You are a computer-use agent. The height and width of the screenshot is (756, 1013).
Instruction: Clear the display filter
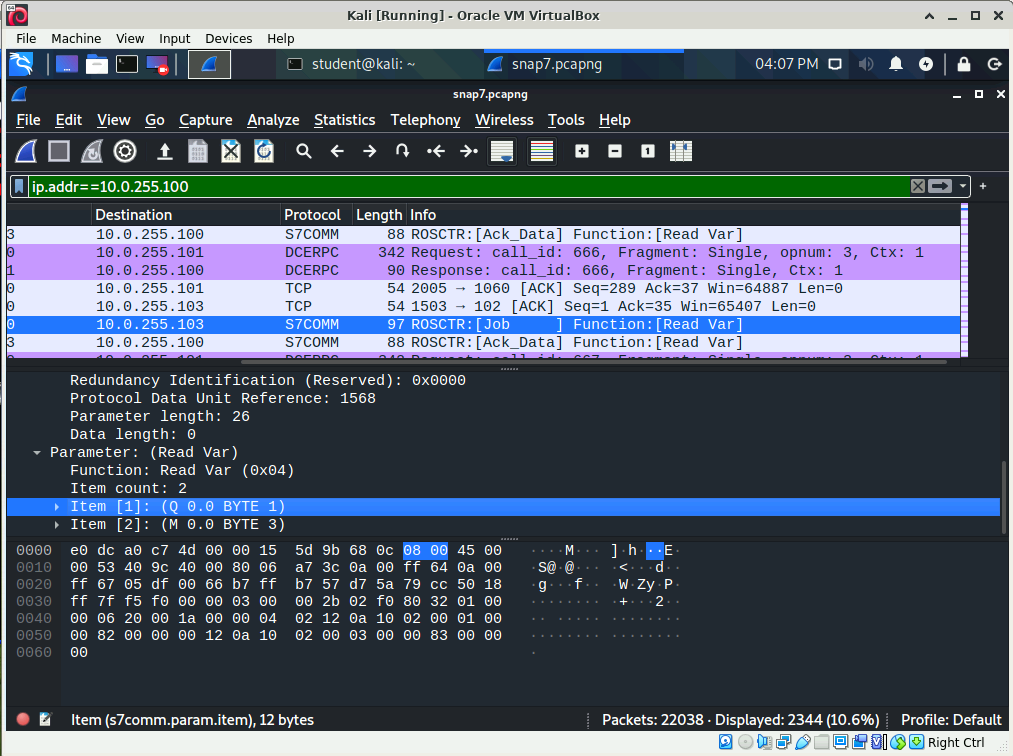[917, 187]
